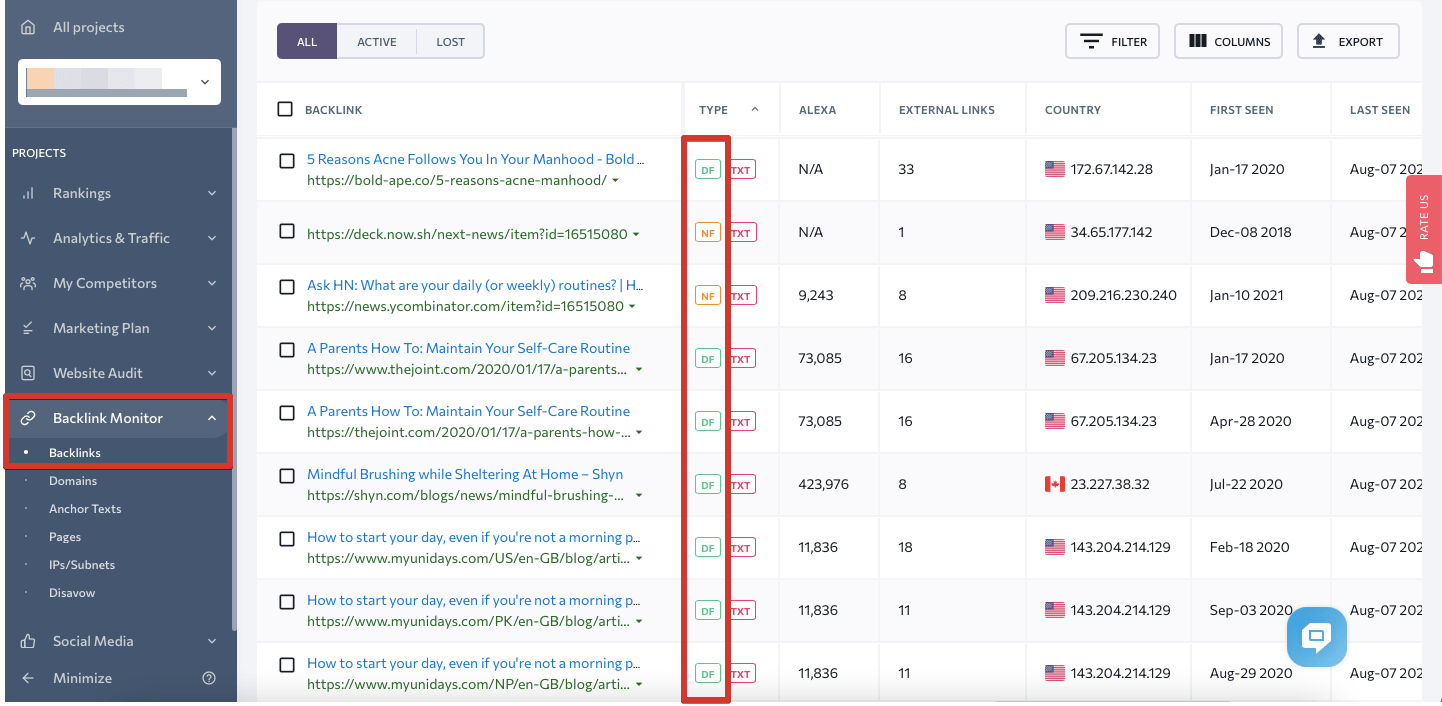Expand the Social Media chevron
The width and height of the screenshot is (1442, 706).
212,641
